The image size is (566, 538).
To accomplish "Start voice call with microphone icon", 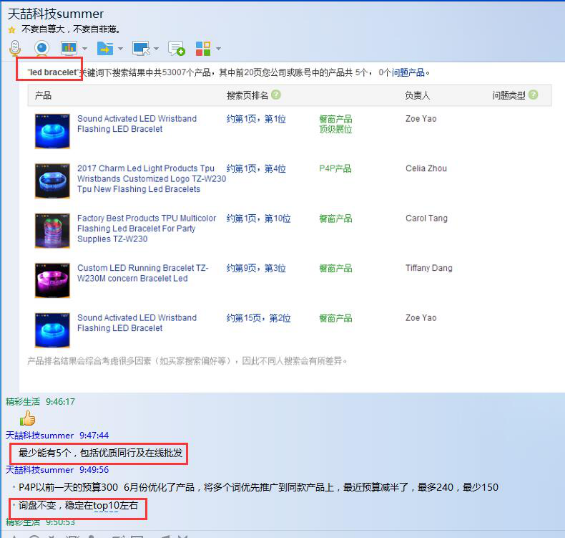I will click(x=15, y=48).
